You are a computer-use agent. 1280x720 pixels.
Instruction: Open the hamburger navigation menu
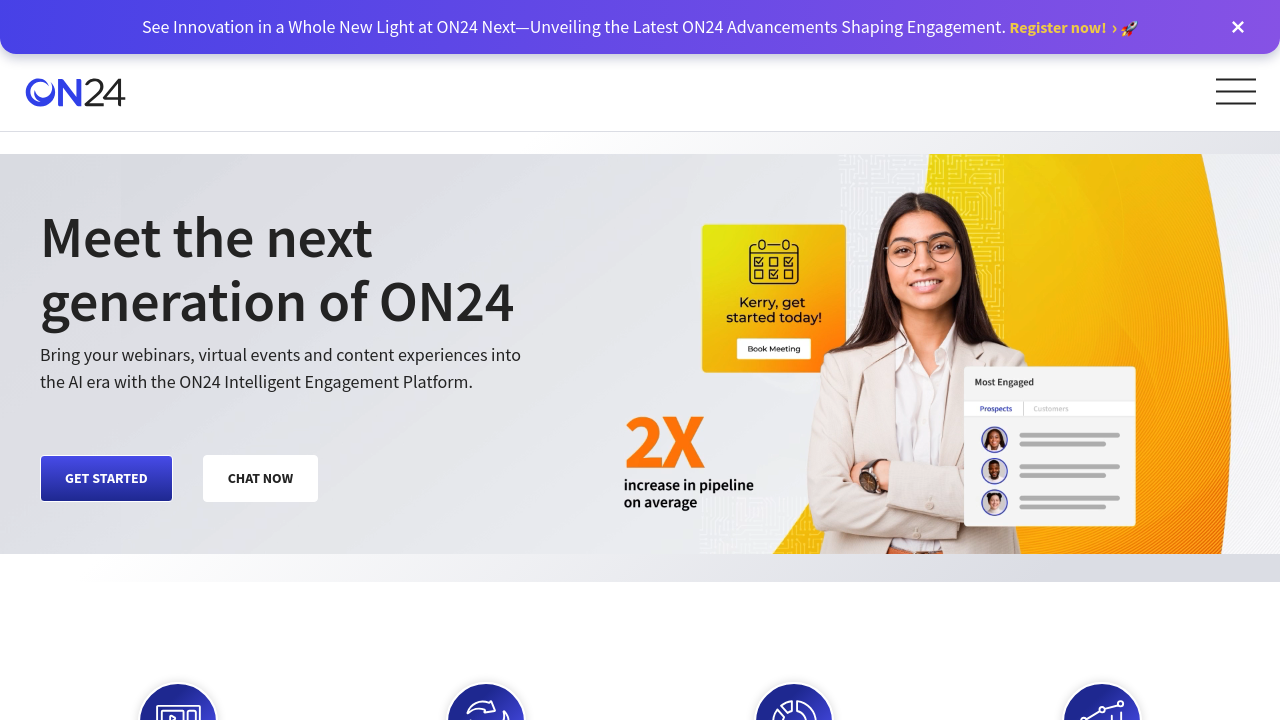1236,92
